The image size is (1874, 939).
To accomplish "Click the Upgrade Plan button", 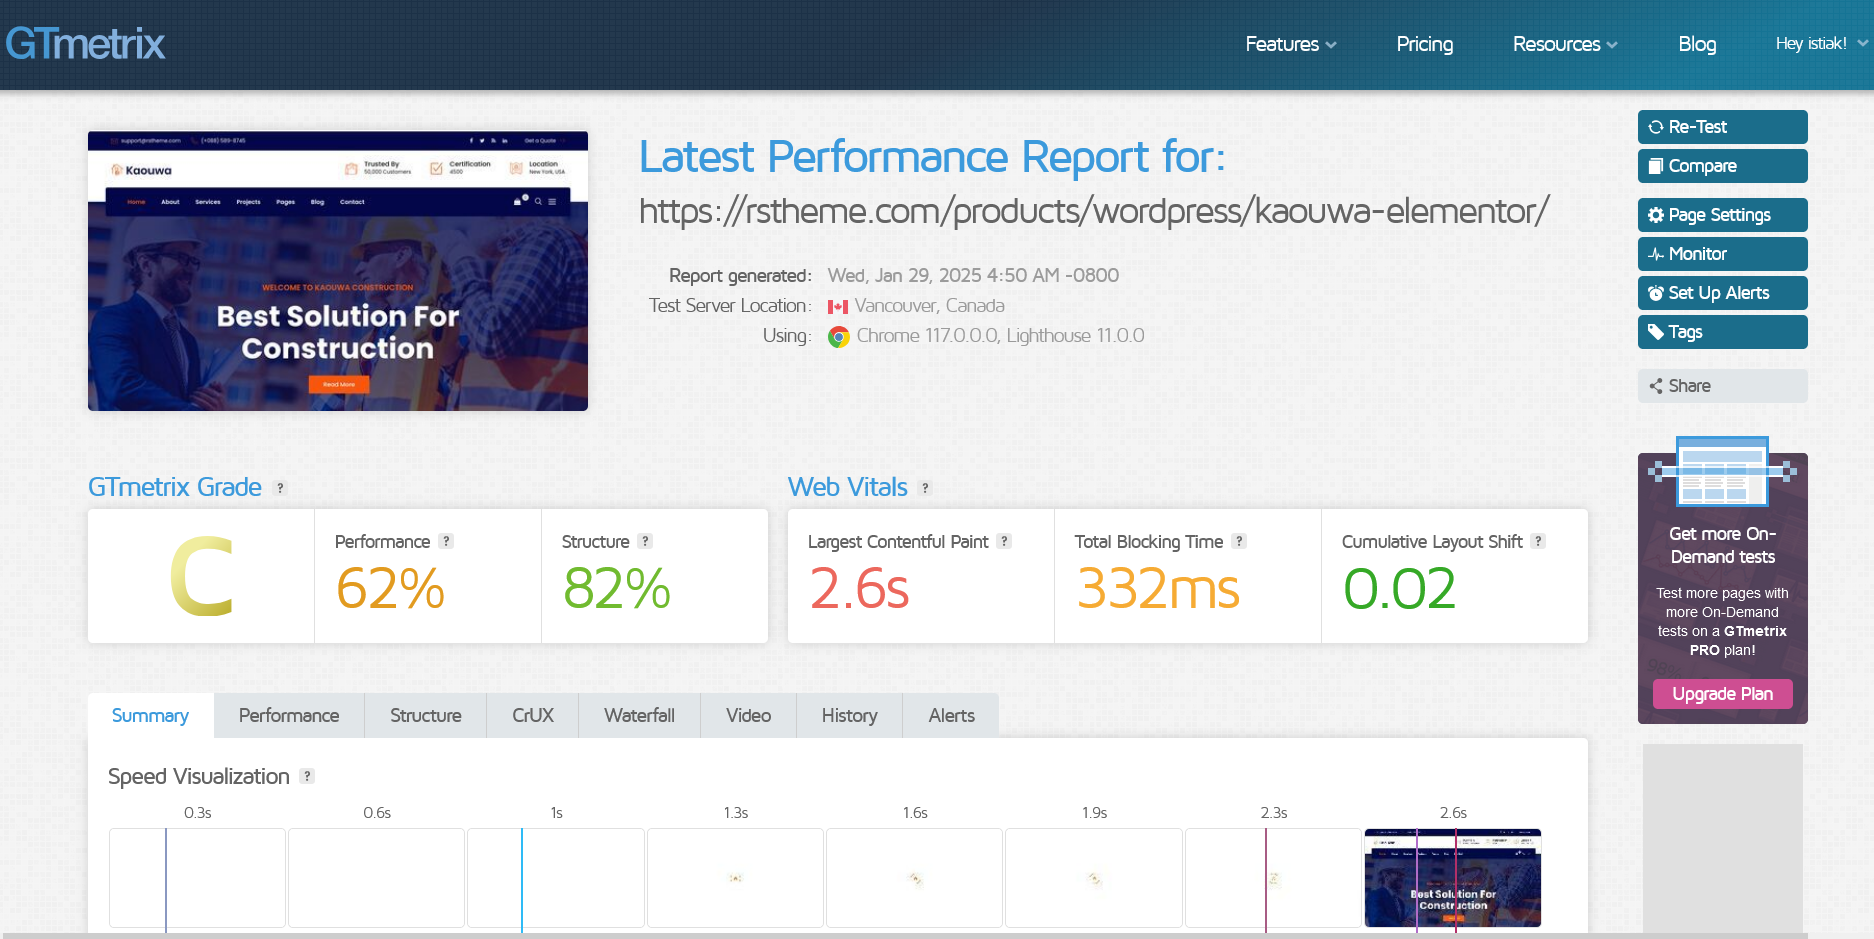I will tap(1722, 694).
